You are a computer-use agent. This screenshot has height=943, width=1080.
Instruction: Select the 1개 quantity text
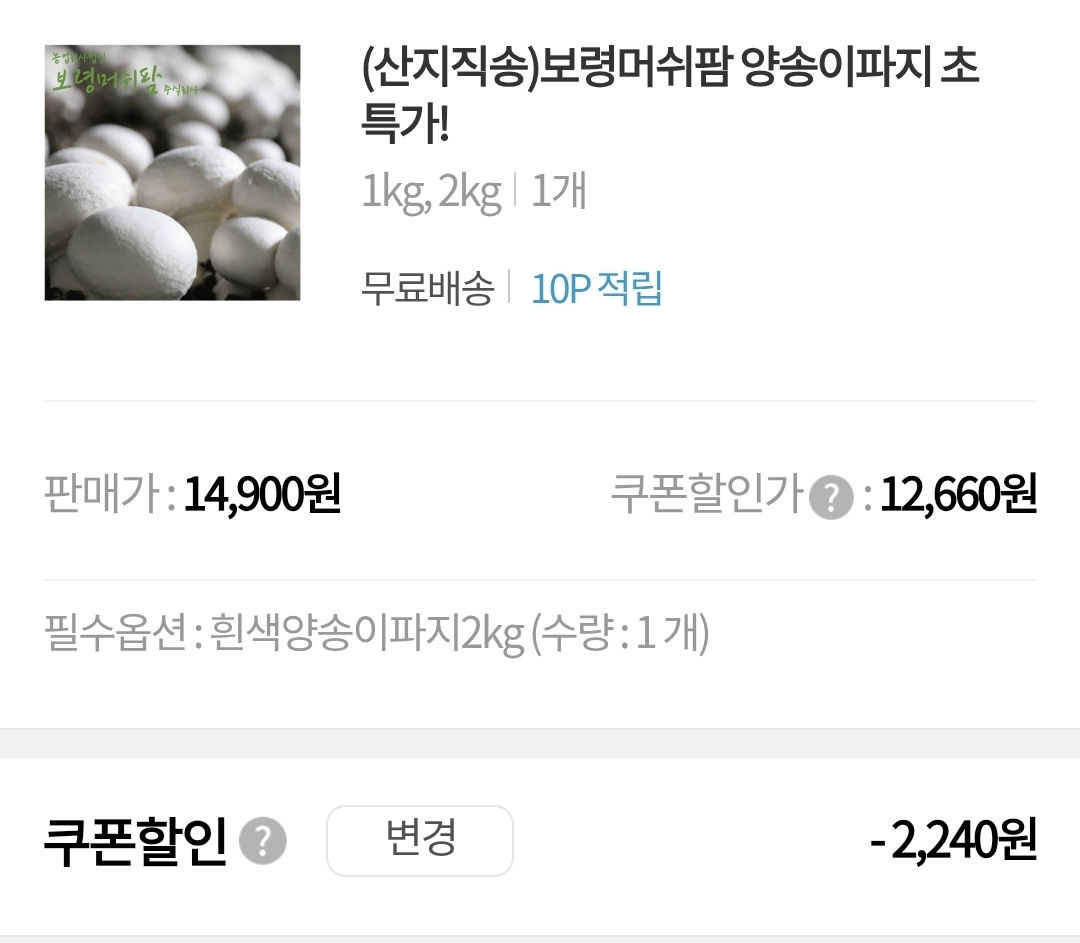[559, 191]
